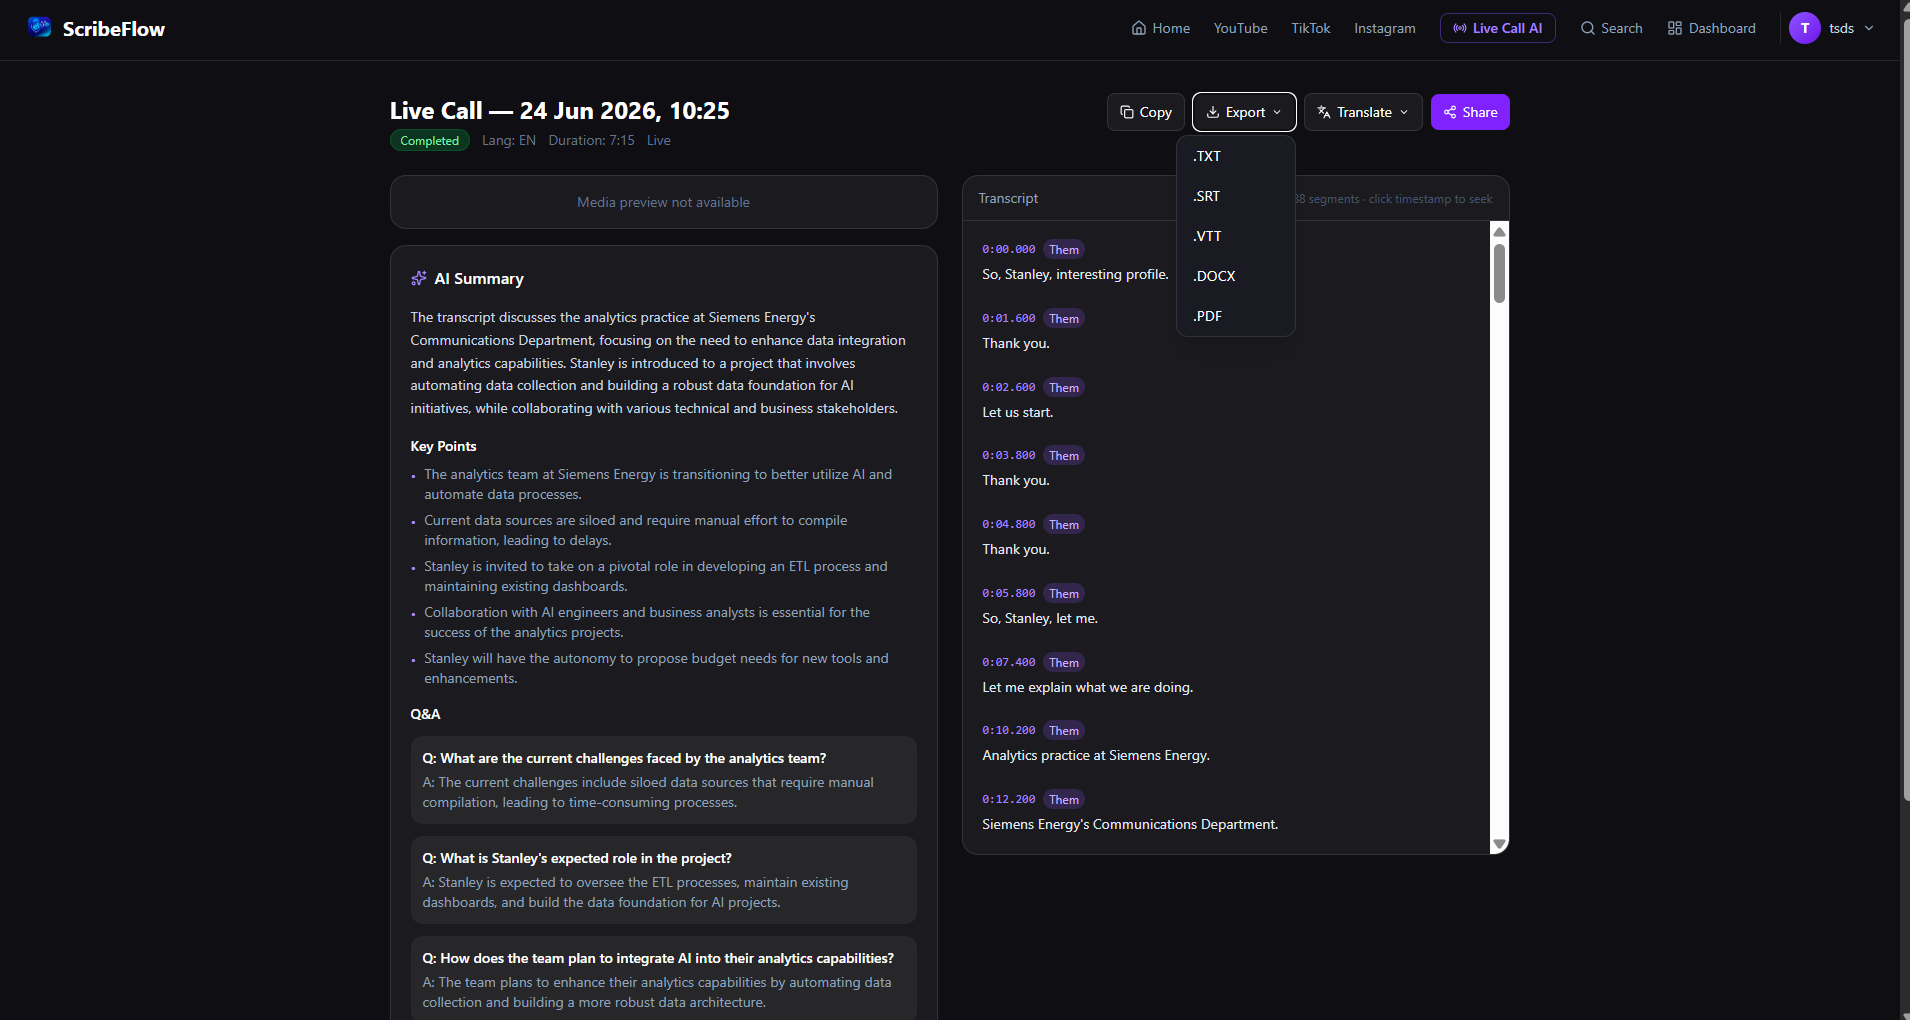Click the transcript scrollbar up arrow
The height and width of the screenshot is (1020, 1910).
coord(1499,232)
